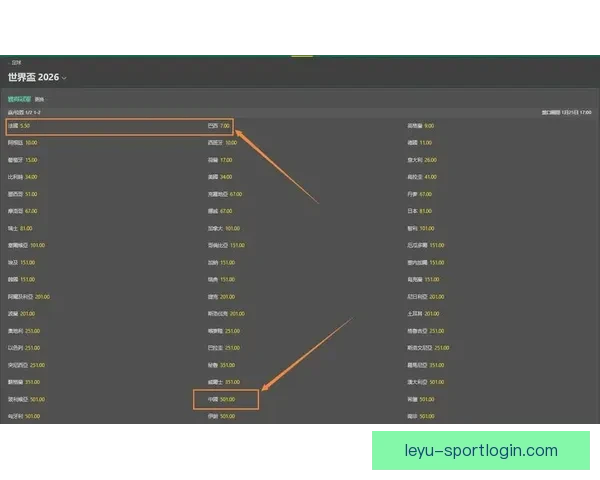The width and height of the screenshot is (600, 480).
Task: Choose the boxed 501.00 odds in middle column
Action: [227, 399]
